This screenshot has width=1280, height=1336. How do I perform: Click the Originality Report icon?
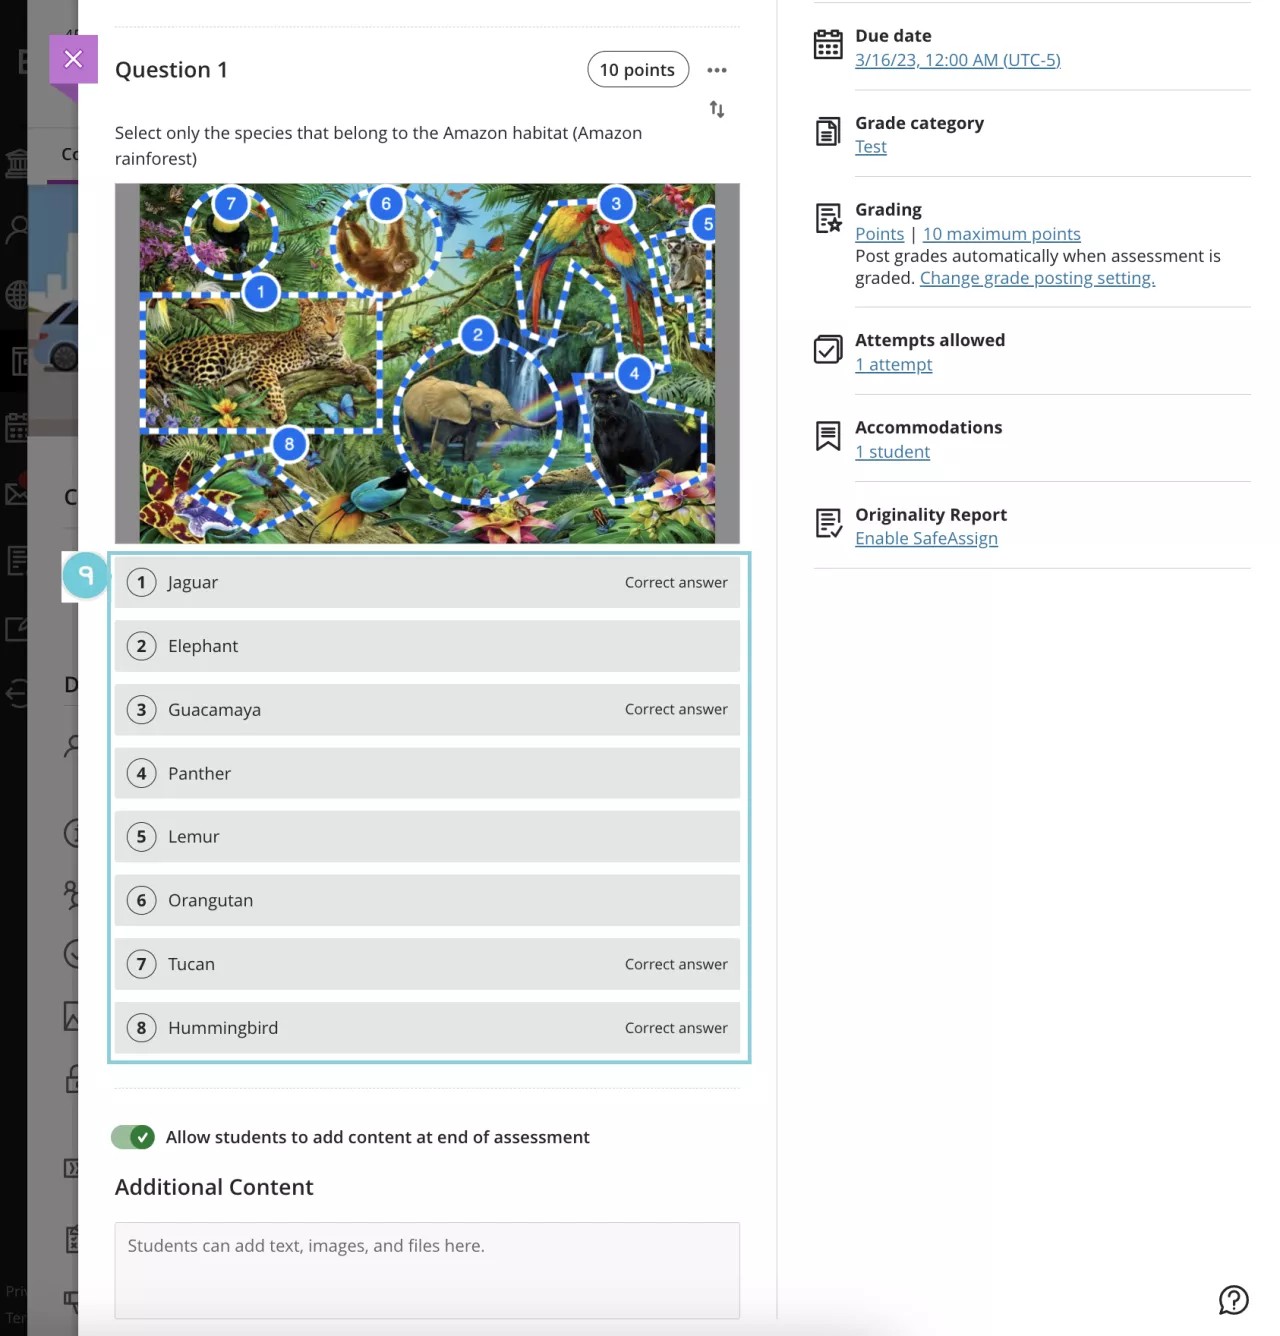(x=828, y=523)
